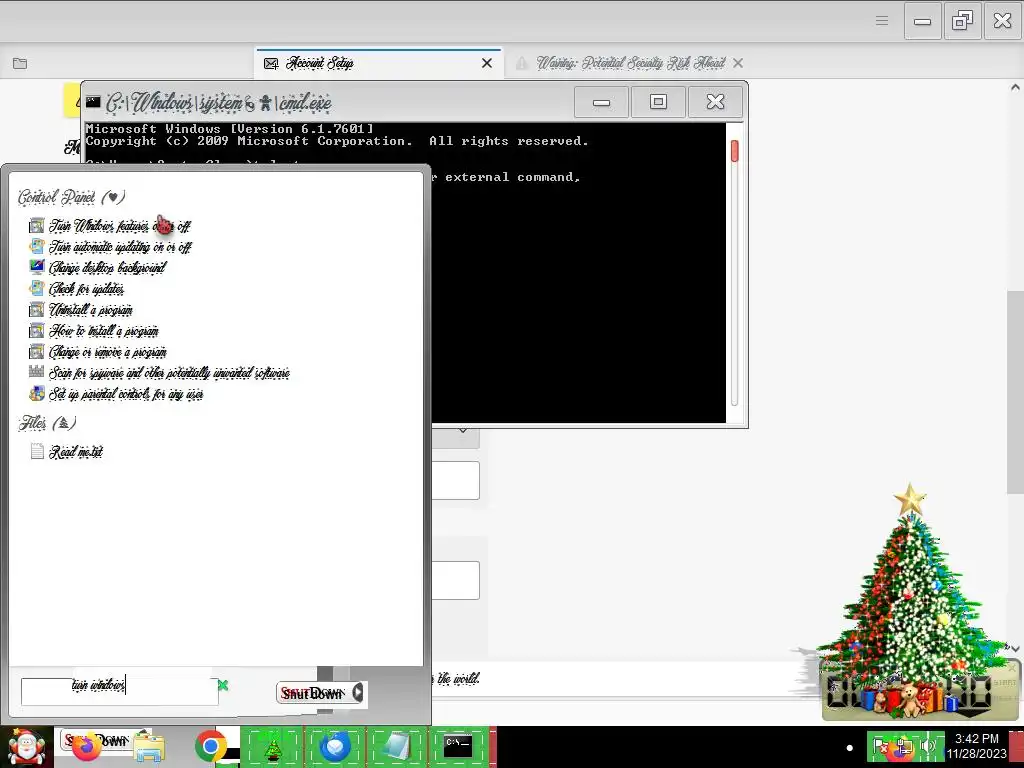The height and width of the screenshot is (768, 1024).
Task: Open the volume speaker tray icon
Action: [x=929, y=746]
